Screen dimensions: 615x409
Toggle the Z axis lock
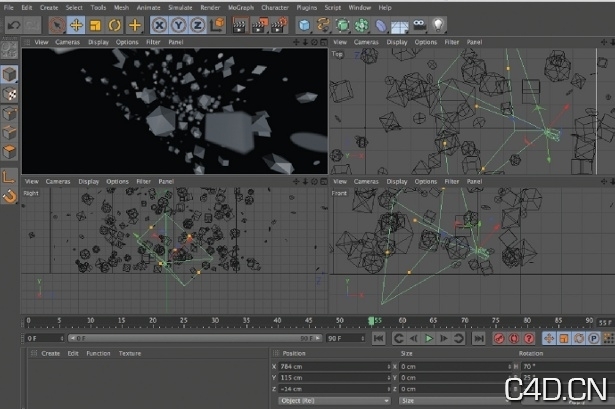[198, 25]
